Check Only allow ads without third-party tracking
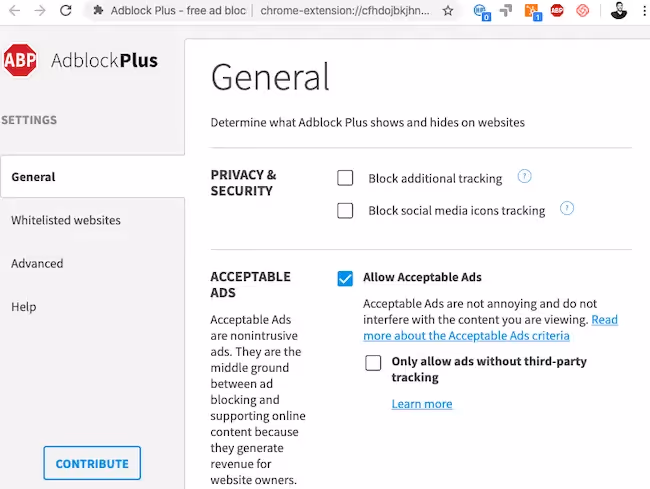650x489 pixels. pyautogui.click(x=373, y=363)
